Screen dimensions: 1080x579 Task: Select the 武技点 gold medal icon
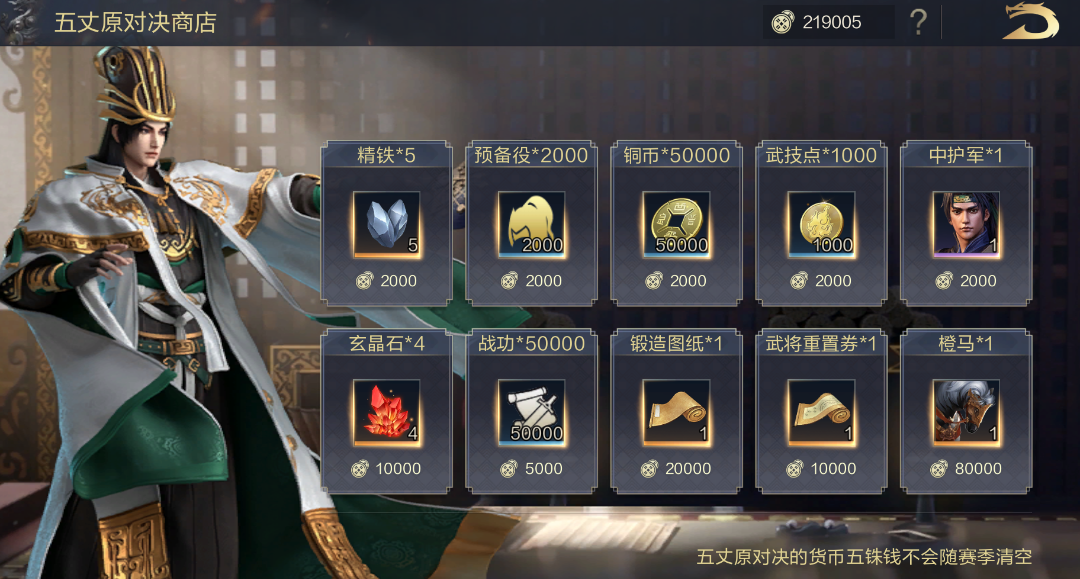pos(821,224)
